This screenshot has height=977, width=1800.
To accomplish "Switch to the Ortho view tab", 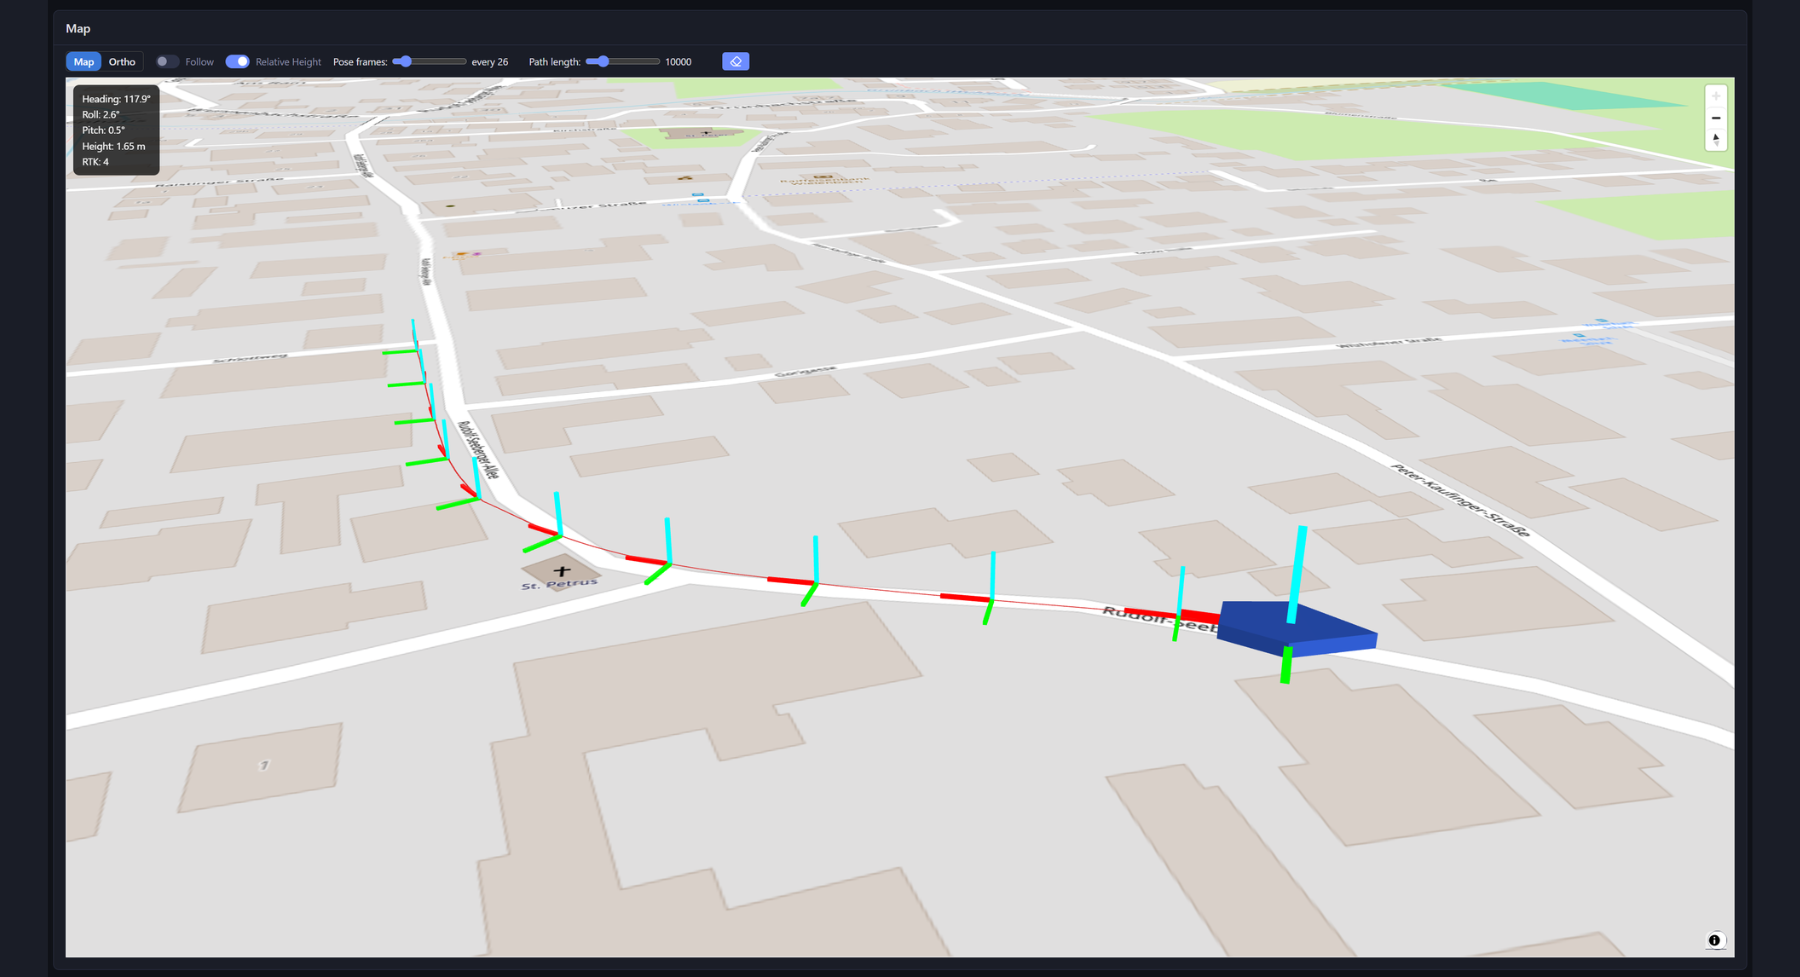I will [122, 62].
